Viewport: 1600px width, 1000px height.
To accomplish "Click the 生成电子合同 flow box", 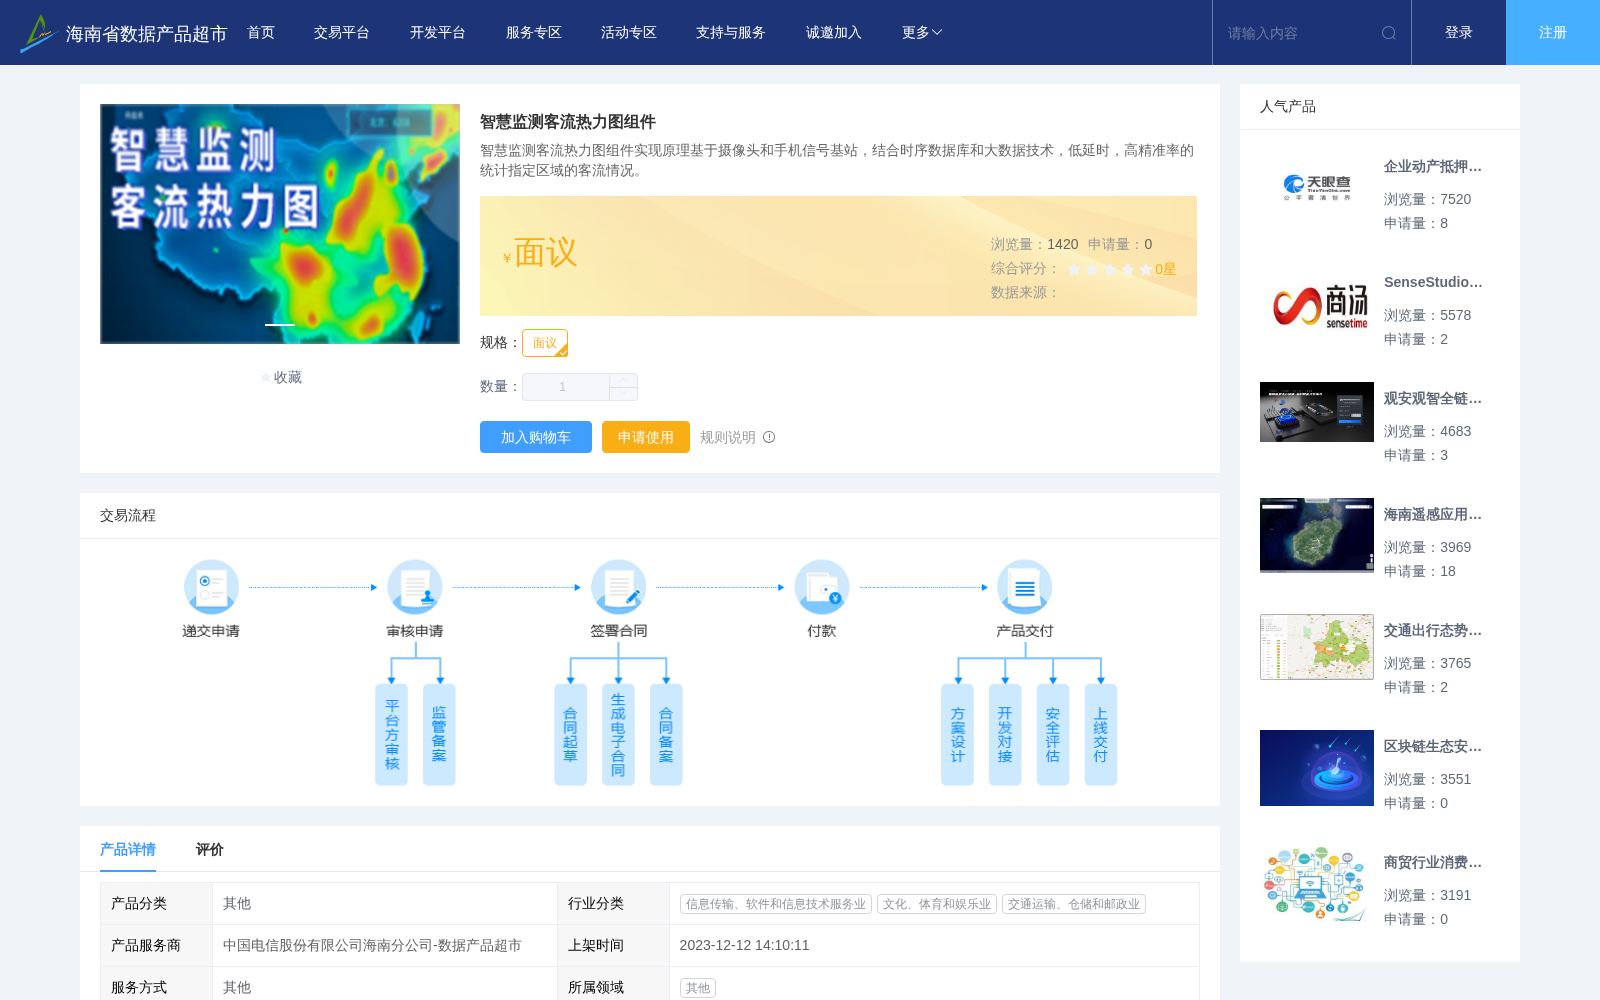I will [618, 735].
